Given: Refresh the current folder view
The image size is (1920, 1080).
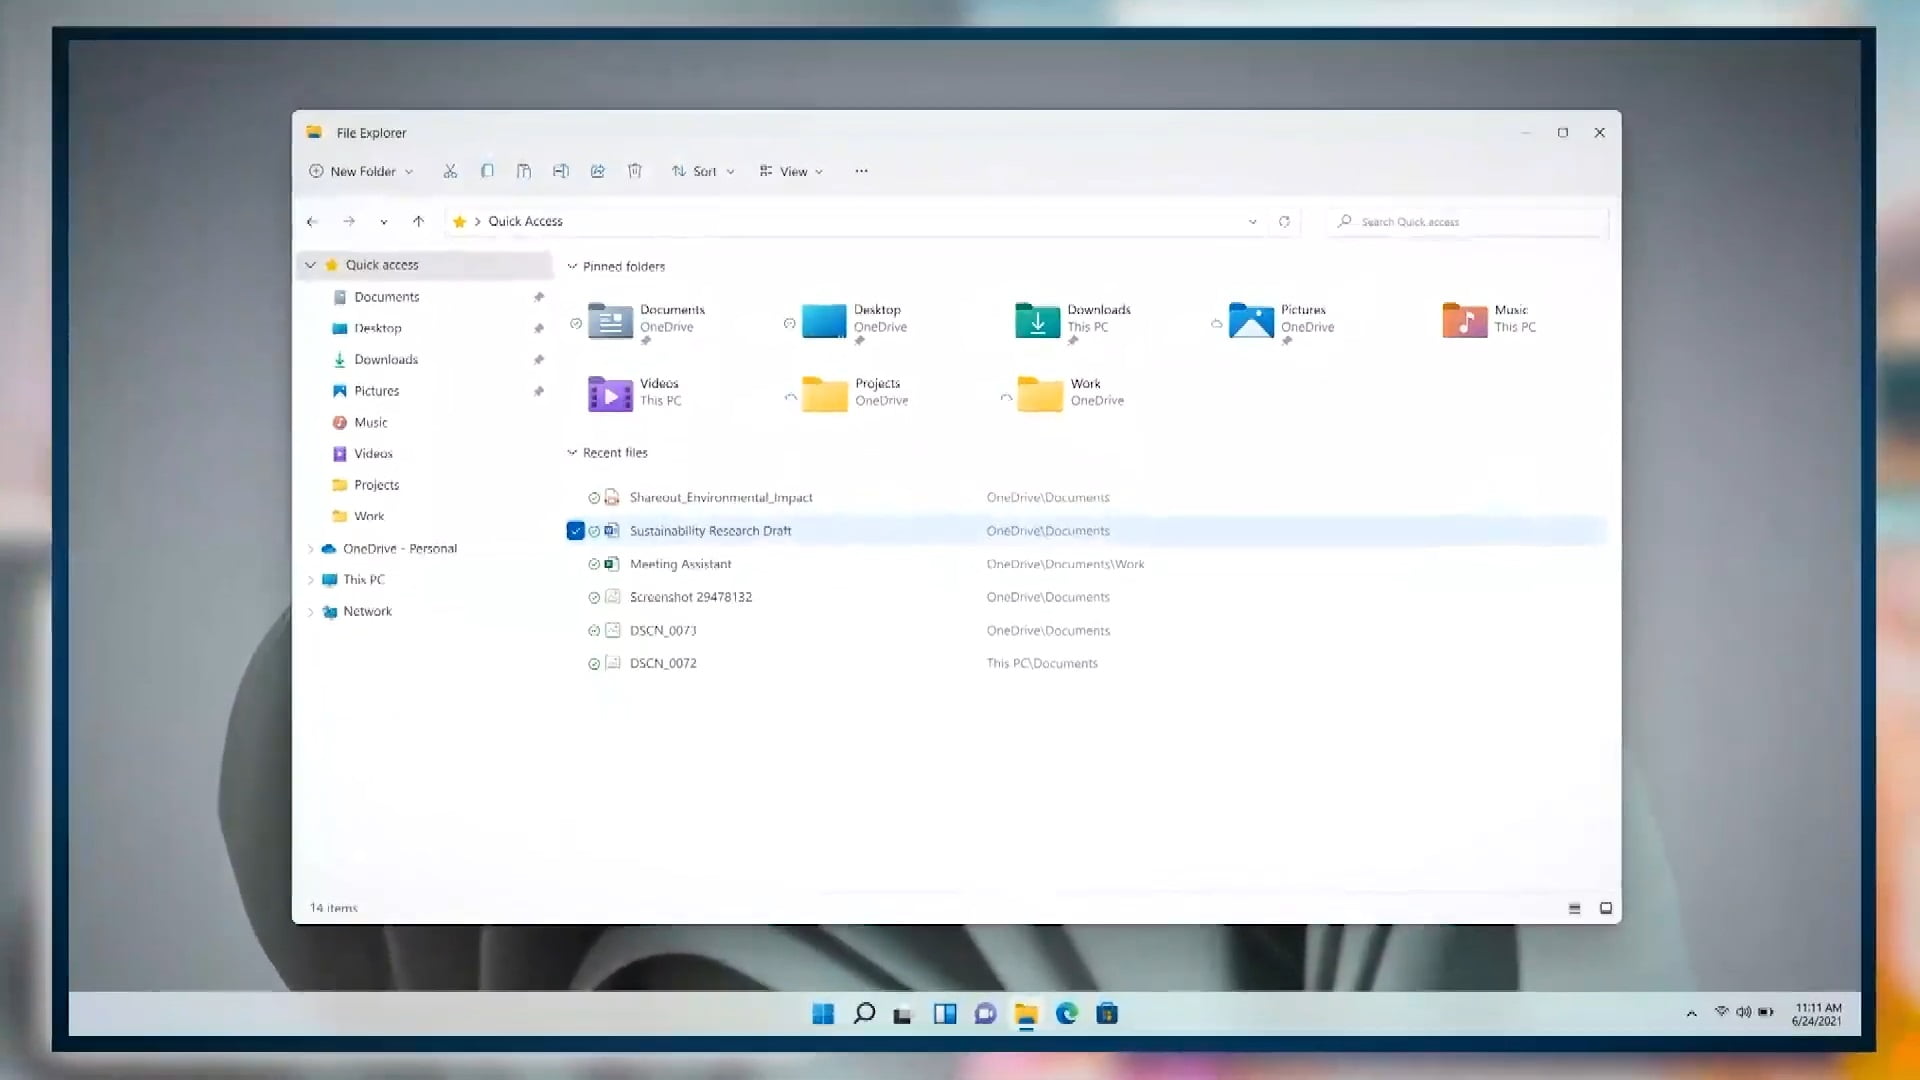Looking at the screenshot, I should (x=1284, y=221).
